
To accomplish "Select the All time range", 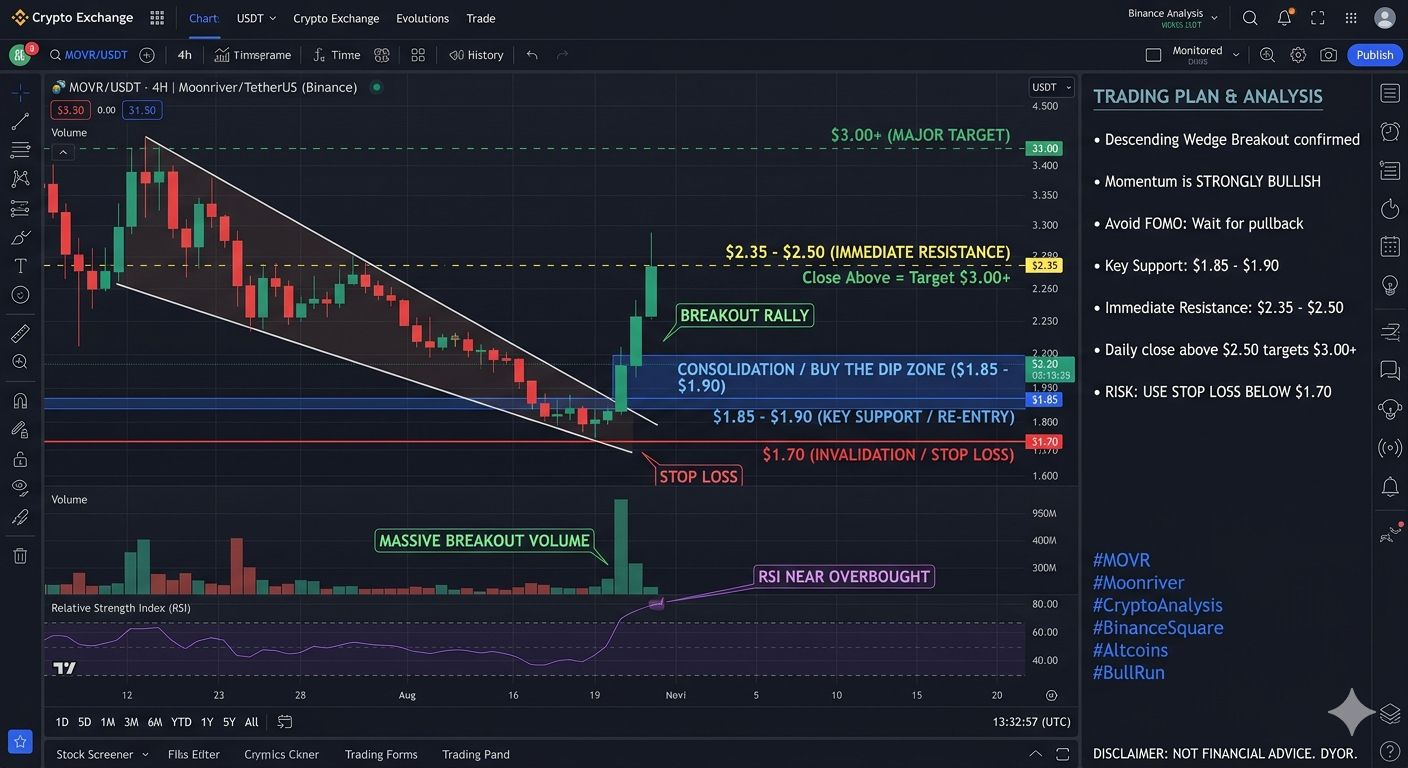I will tap(251, 722).
